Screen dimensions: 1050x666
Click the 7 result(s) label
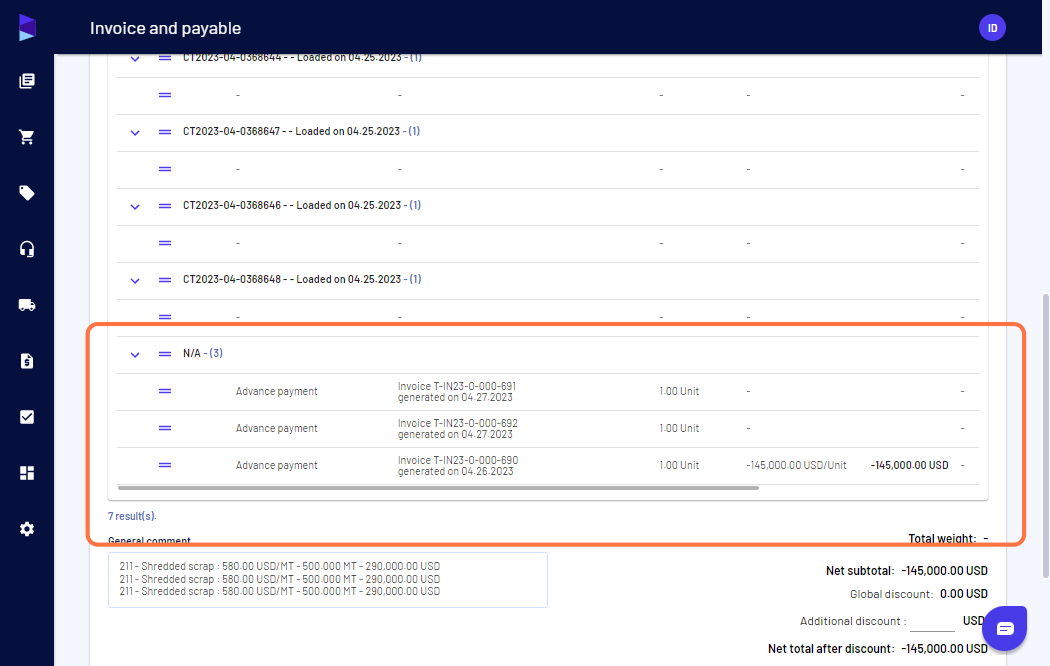132,516
